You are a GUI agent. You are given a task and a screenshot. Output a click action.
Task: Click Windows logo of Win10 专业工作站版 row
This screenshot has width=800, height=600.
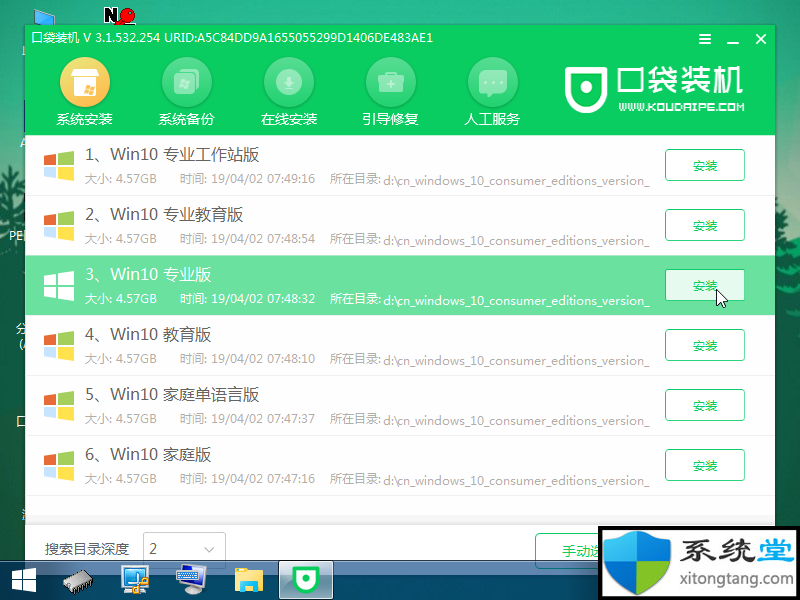coord(59,166)
